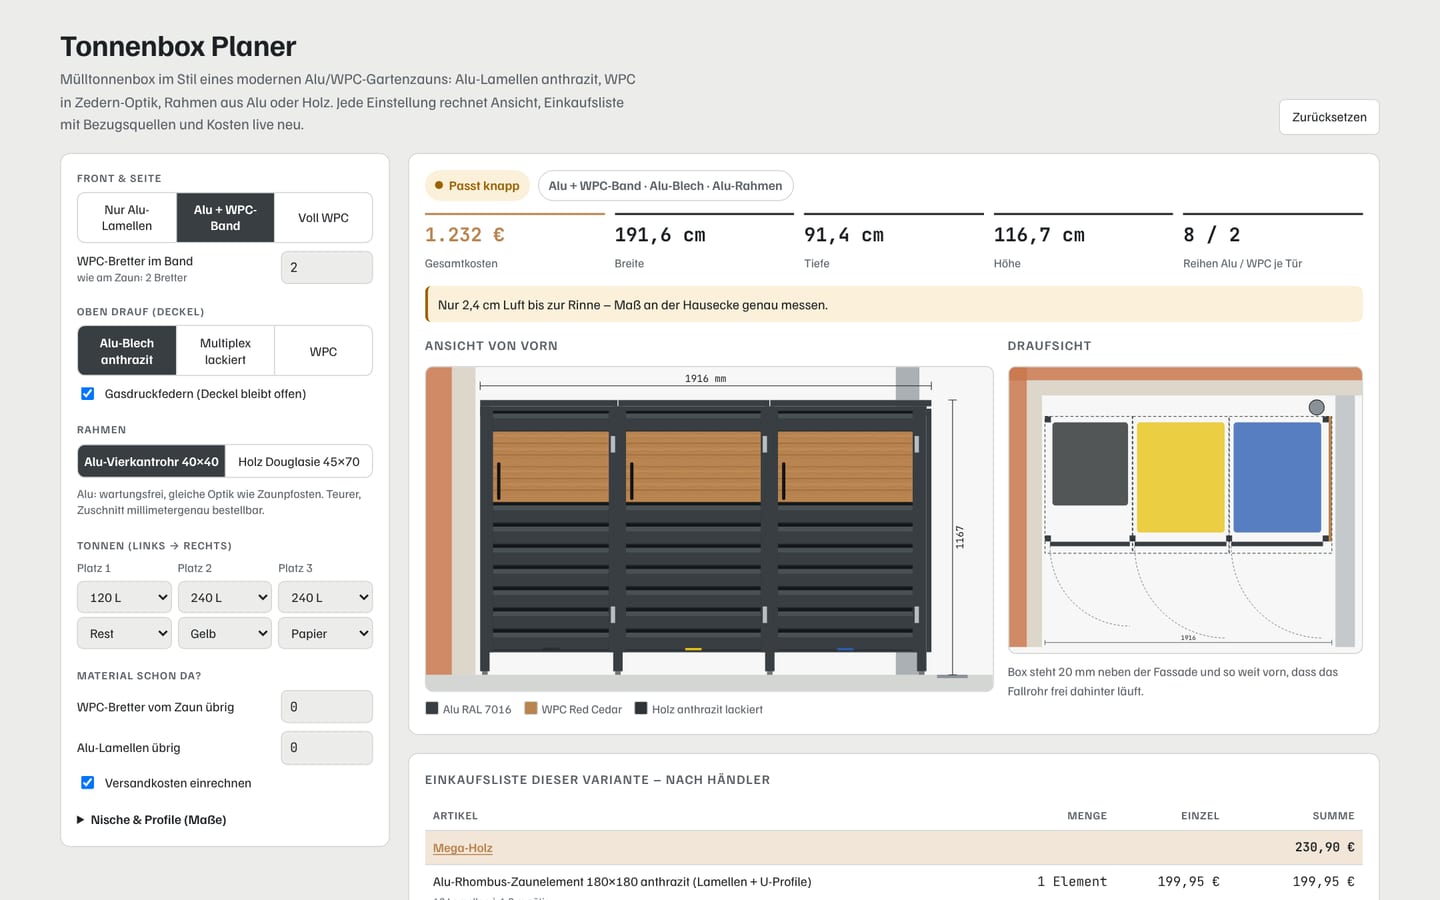Screen dimensions: 1440x900
Task: Expand Nische & Profile (Maße) section
Action: click(x=152, y=820)
